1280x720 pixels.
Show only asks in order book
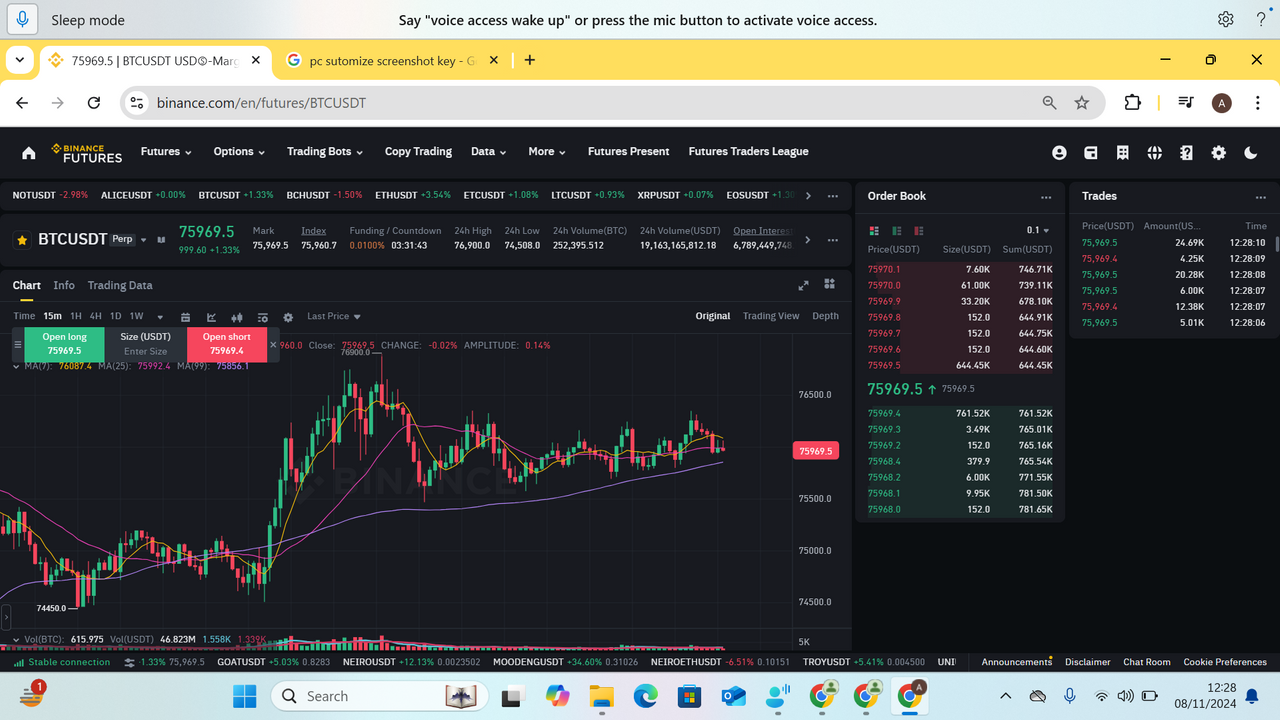[918, 231]
